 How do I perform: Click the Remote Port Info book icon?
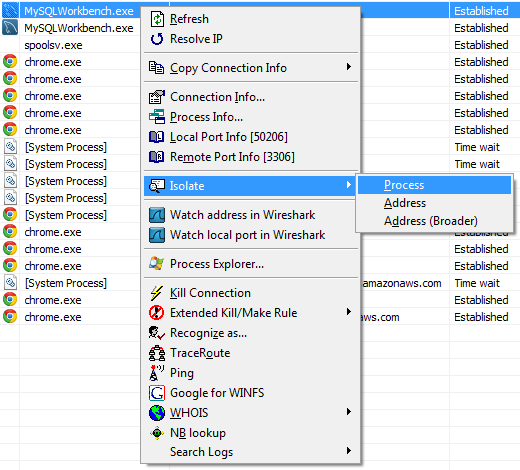pyautogui.click(x=156, y=157)
